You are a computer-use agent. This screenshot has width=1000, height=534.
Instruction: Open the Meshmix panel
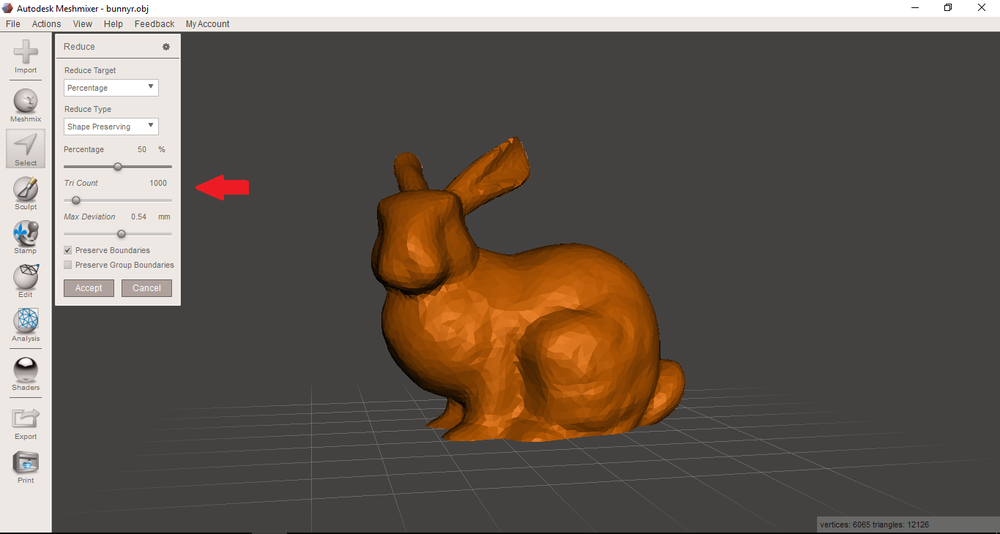pyautogui.click(x=26, y=105)
